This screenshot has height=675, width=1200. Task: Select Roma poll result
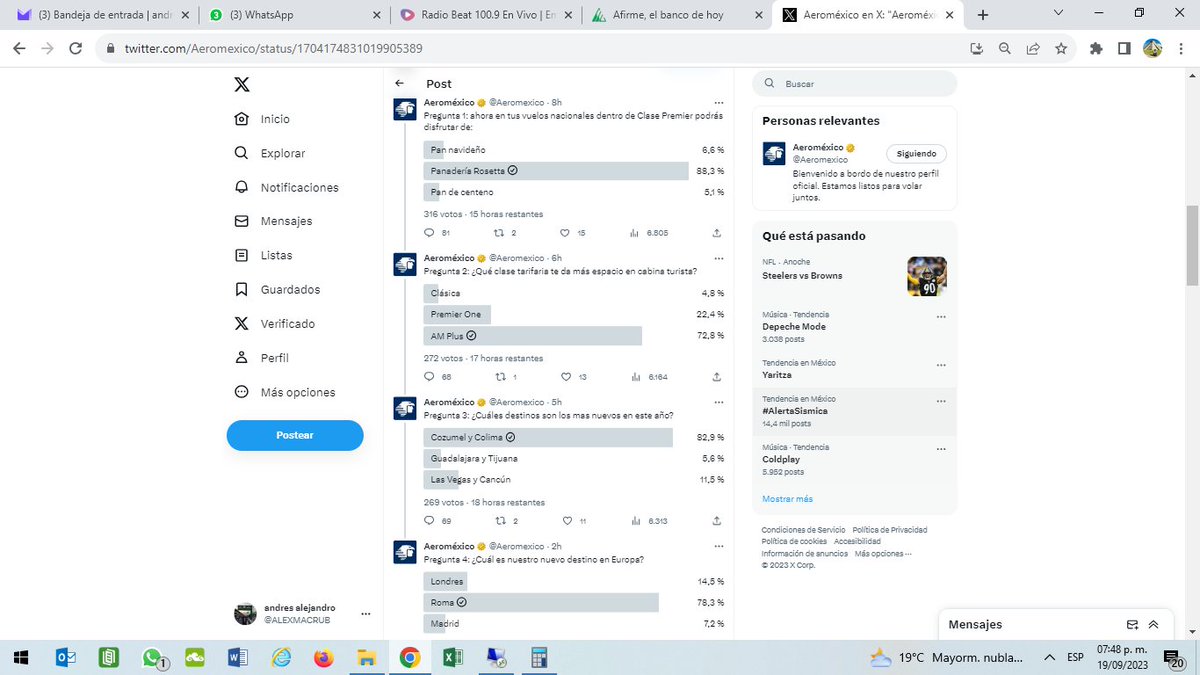(x=574, y=603)
